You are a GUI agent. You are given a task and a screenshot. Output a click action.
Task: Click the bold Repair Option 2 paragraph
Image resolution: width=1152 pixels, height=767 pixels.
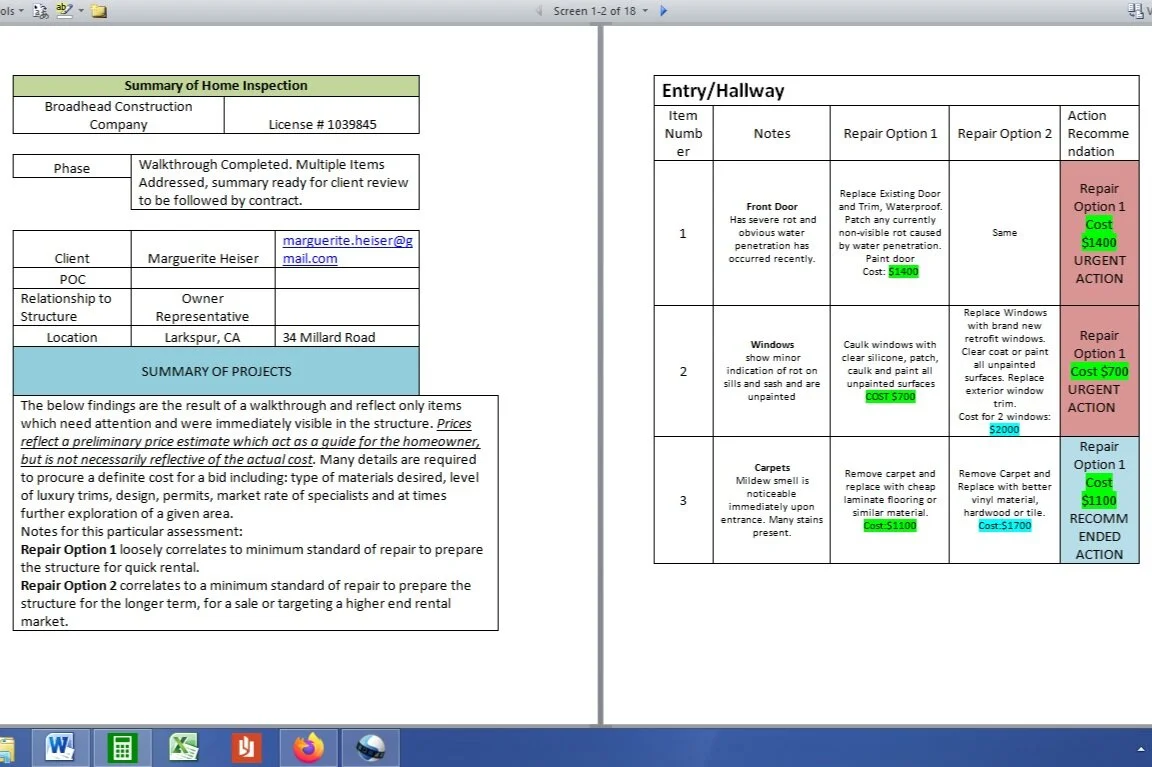(245, 603)
